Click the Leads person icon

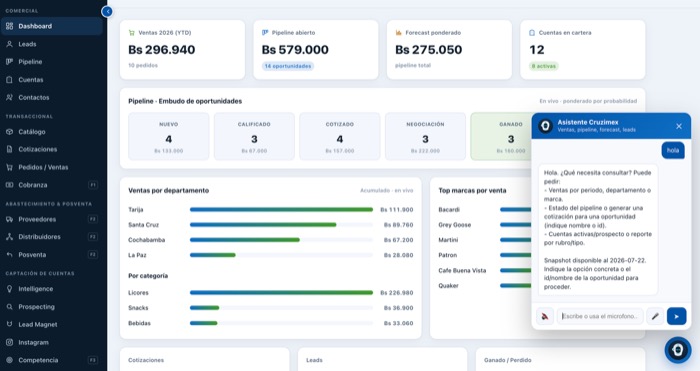tap(9, 44)
